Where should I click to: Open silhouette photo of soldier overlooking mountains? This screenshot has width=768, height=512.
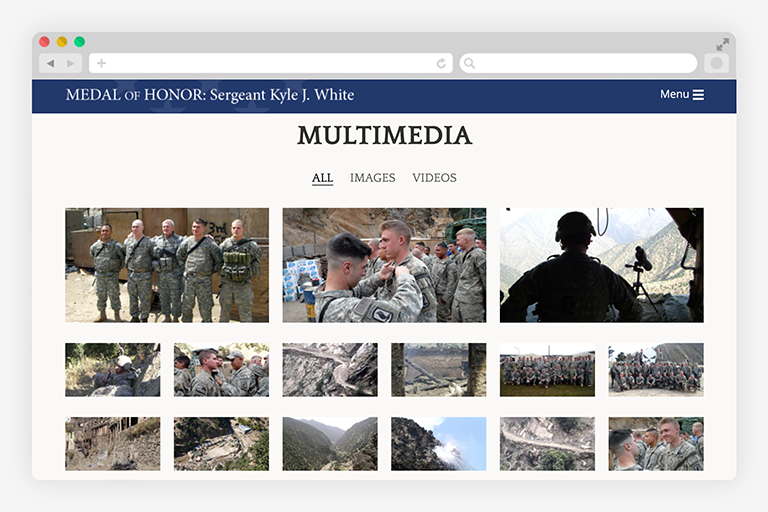[601, 265]
